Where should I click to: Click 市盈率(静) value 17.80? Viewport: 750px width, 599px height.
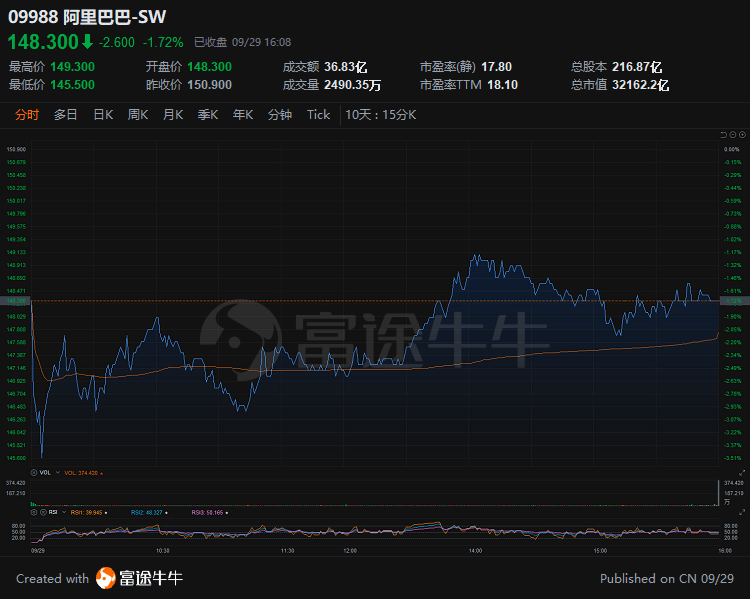click(x=496, y=67)
